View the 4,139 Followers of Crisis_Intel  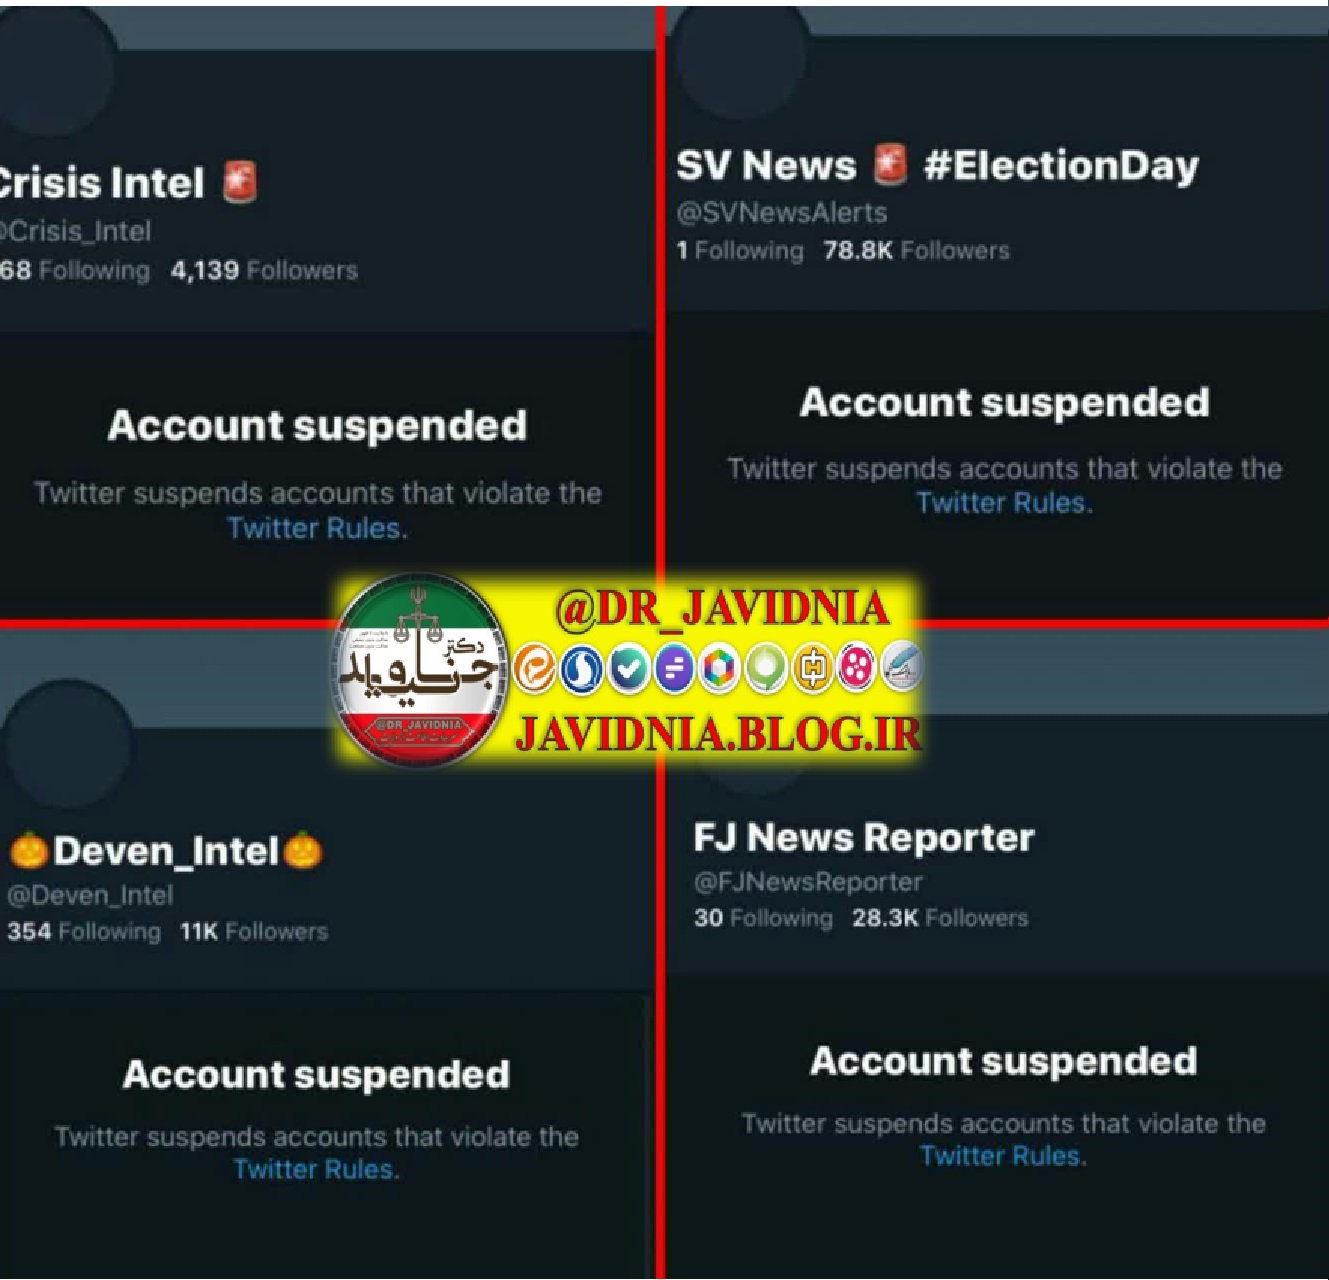[x=264, y=270]
